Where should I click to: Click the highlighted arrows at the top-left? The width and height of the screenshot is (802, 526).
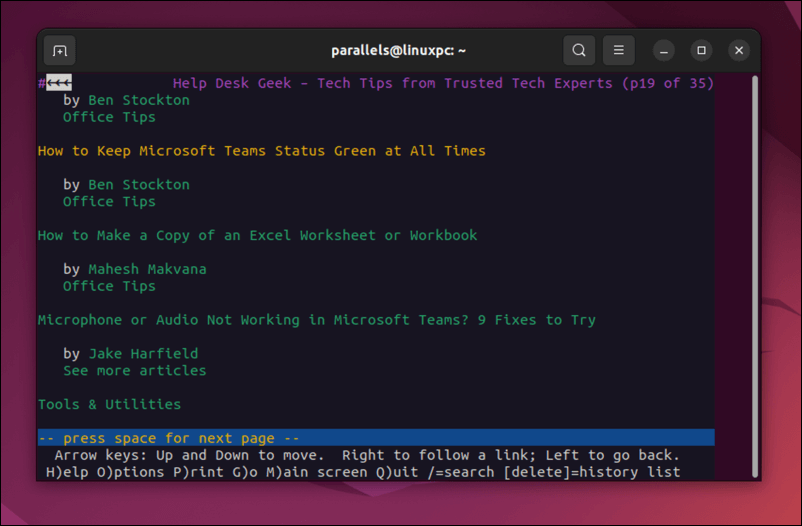pyautogui.click(x=59, y=83)
